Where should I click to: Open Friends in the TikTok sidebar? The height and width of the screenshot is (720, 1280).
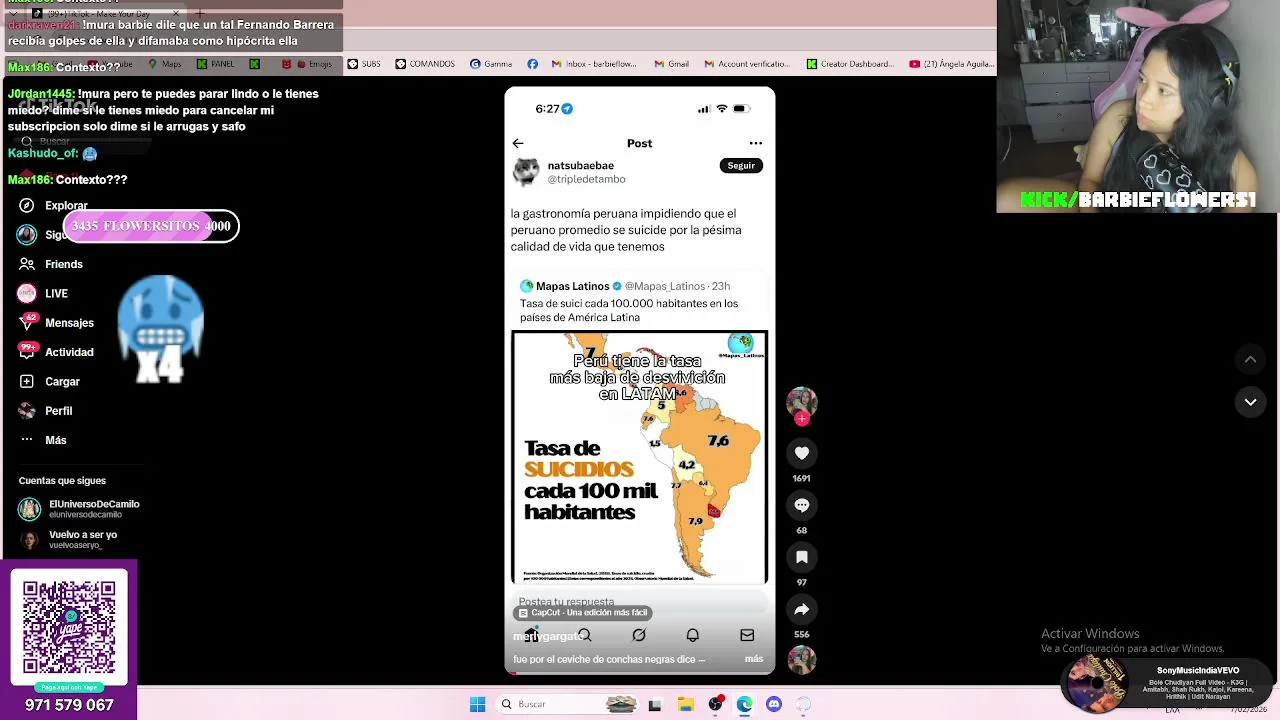click(x=64, y=264)
